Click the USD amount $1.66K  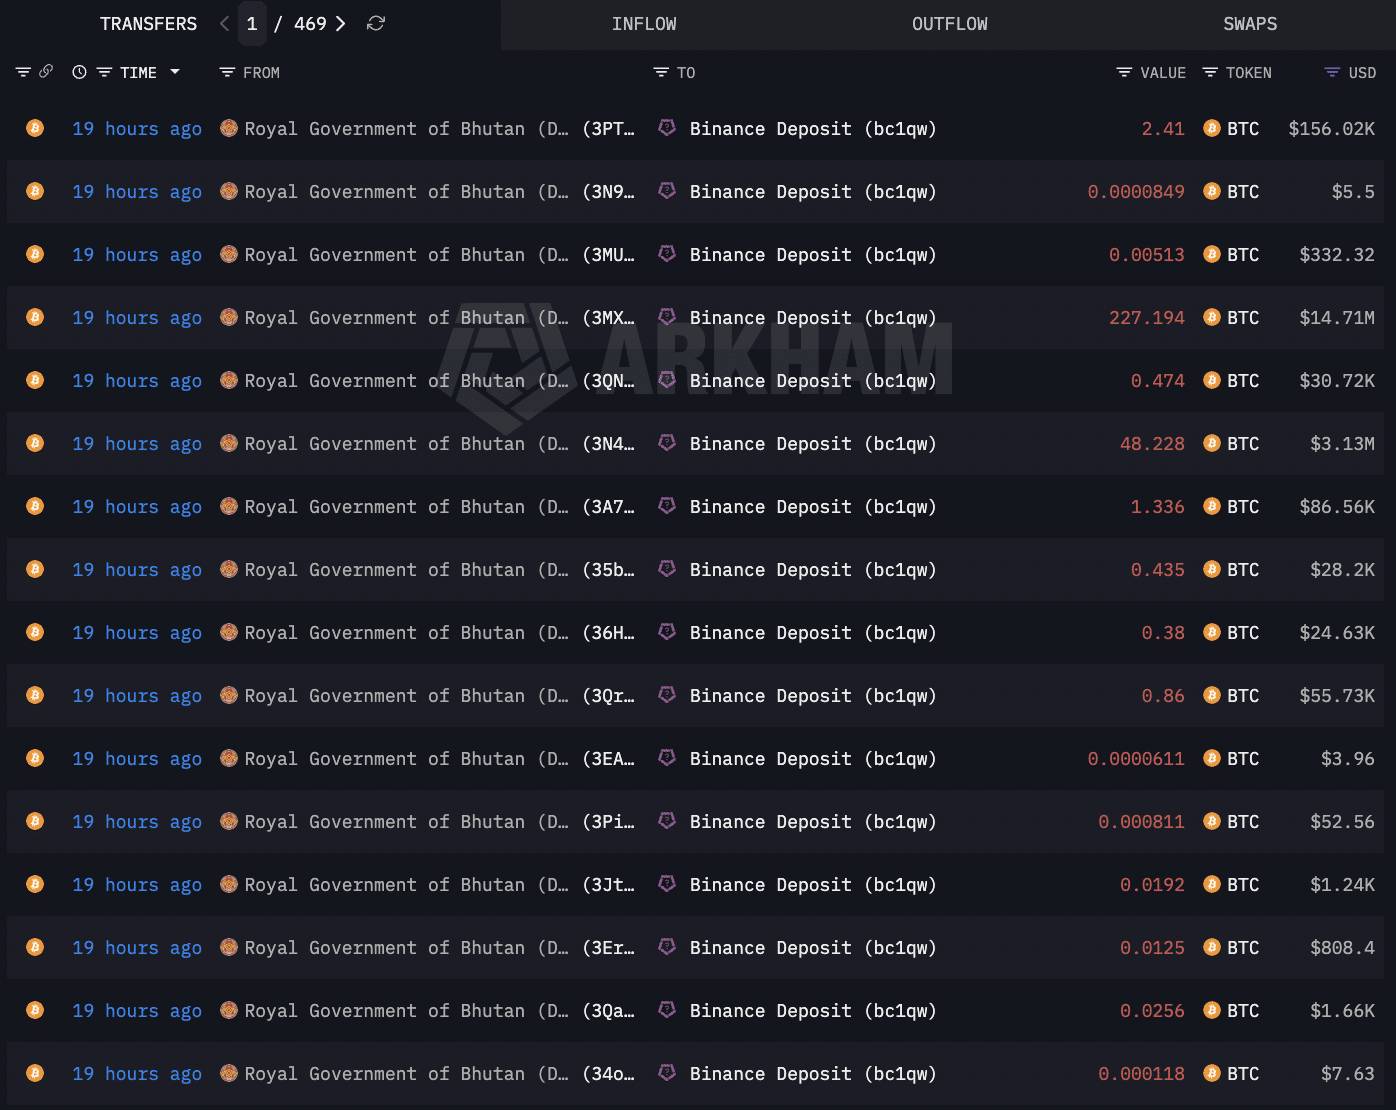click(x=1342, y=1011)
